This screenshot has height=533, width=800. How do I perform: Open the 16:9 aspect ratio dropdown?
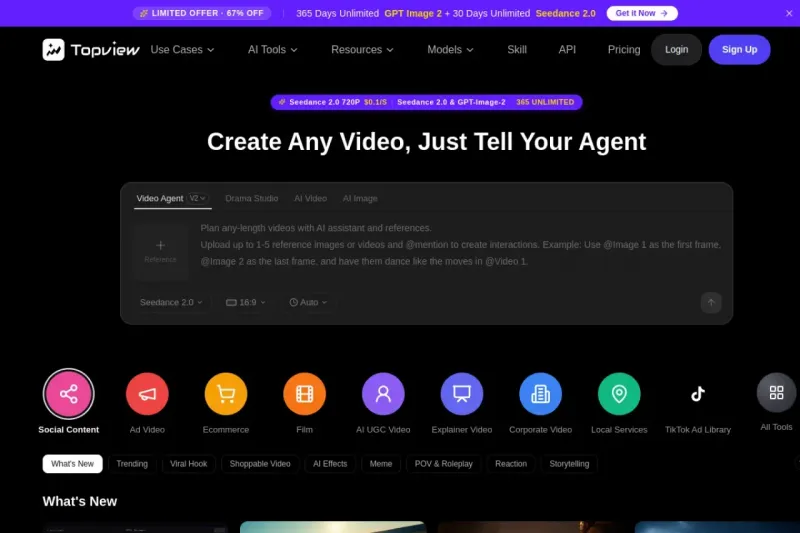(x=245, y=302)
